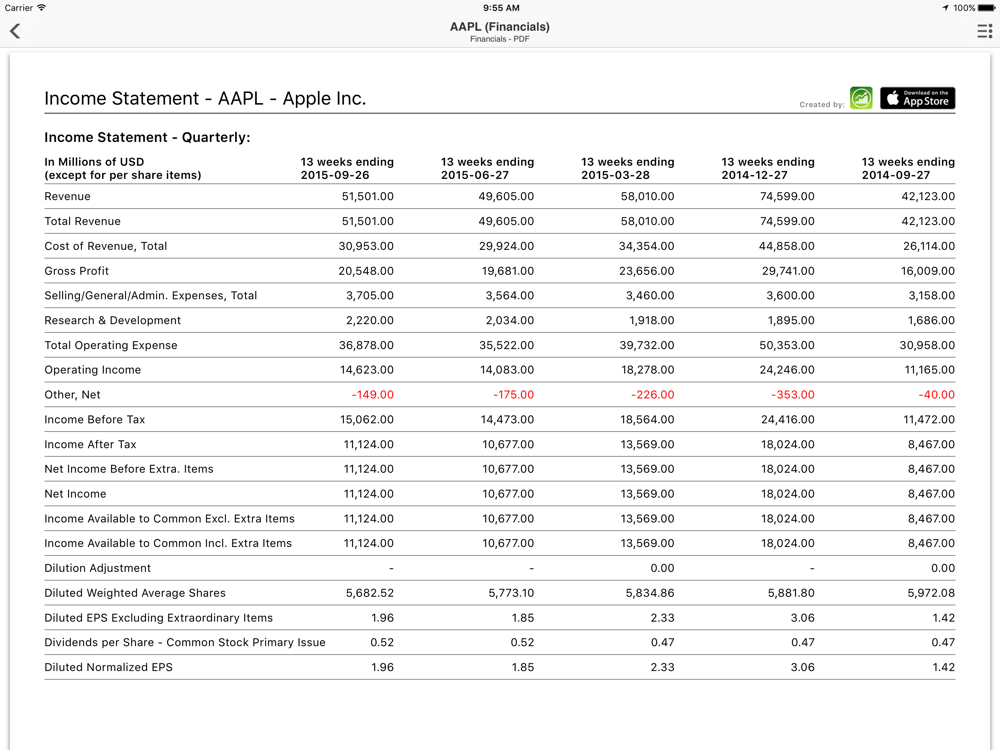
Task: Tap the back arrow icon
Action: 15,31
